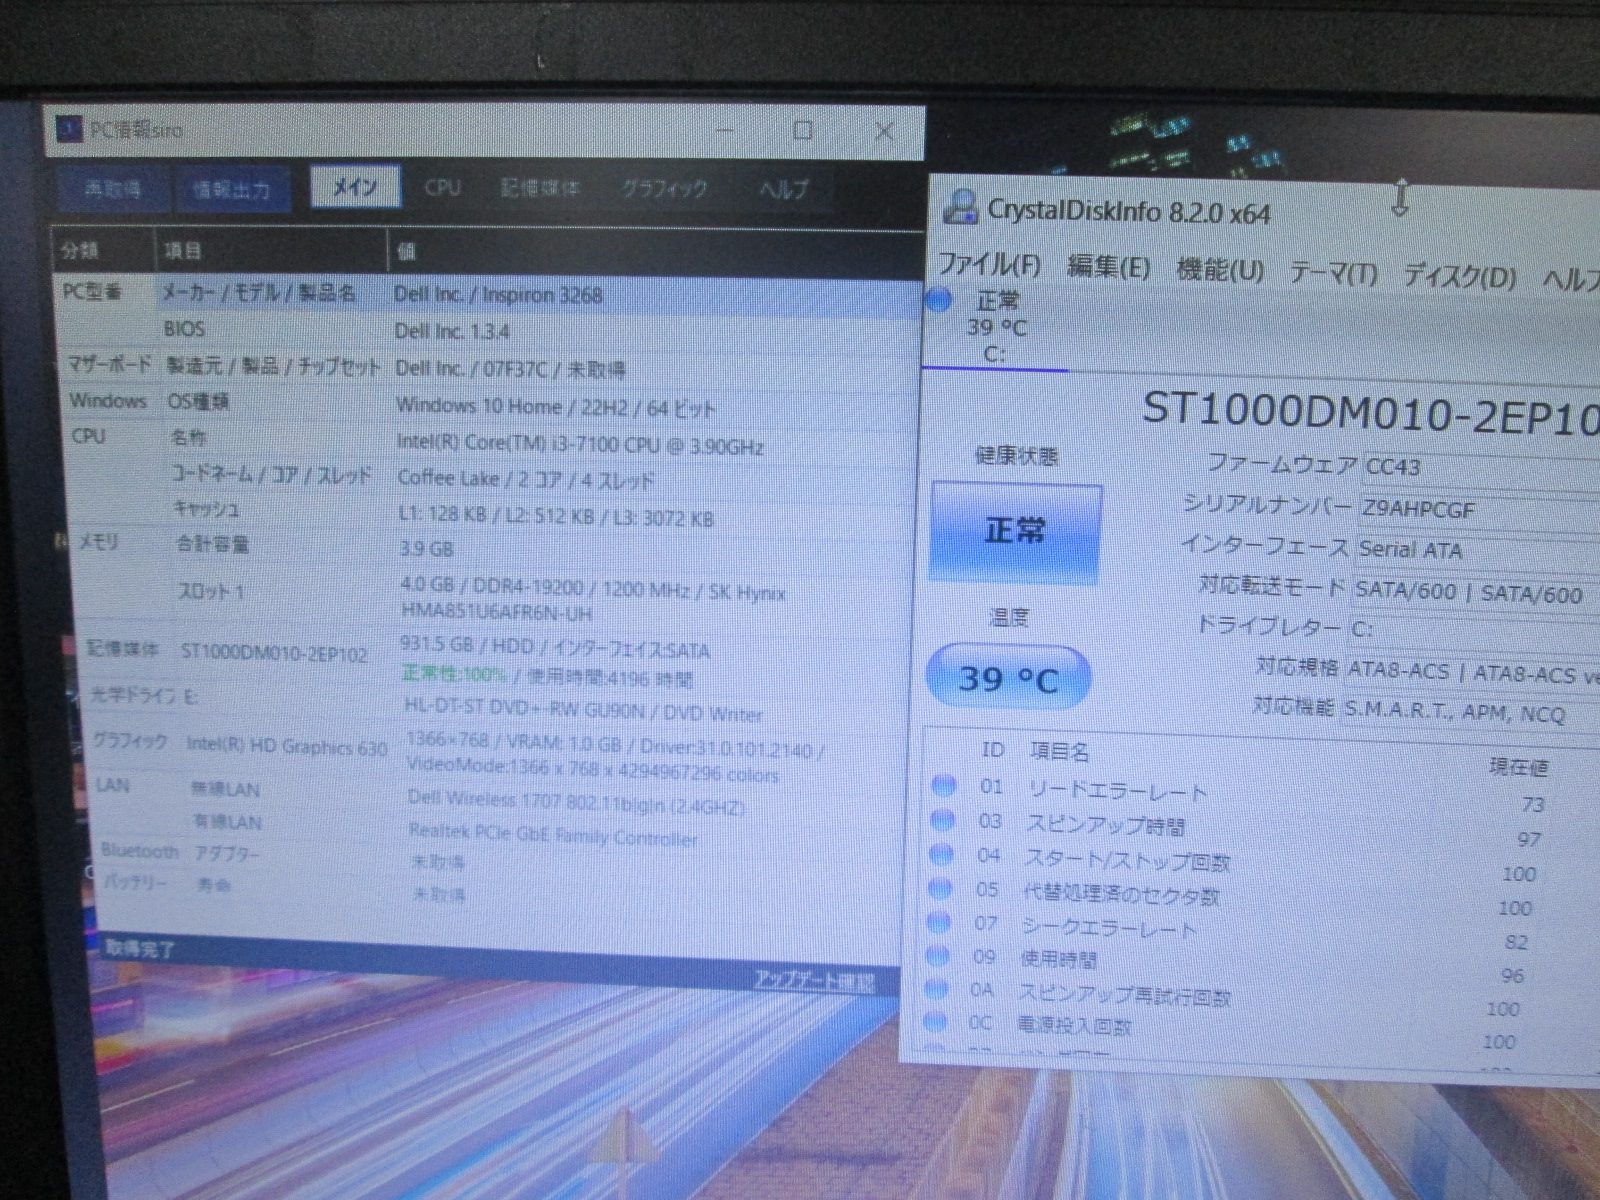Screen dimensions: 1600x1200
Task: Click the status circle for ID 07 シークエラーレート
Action: coord(938,922)
